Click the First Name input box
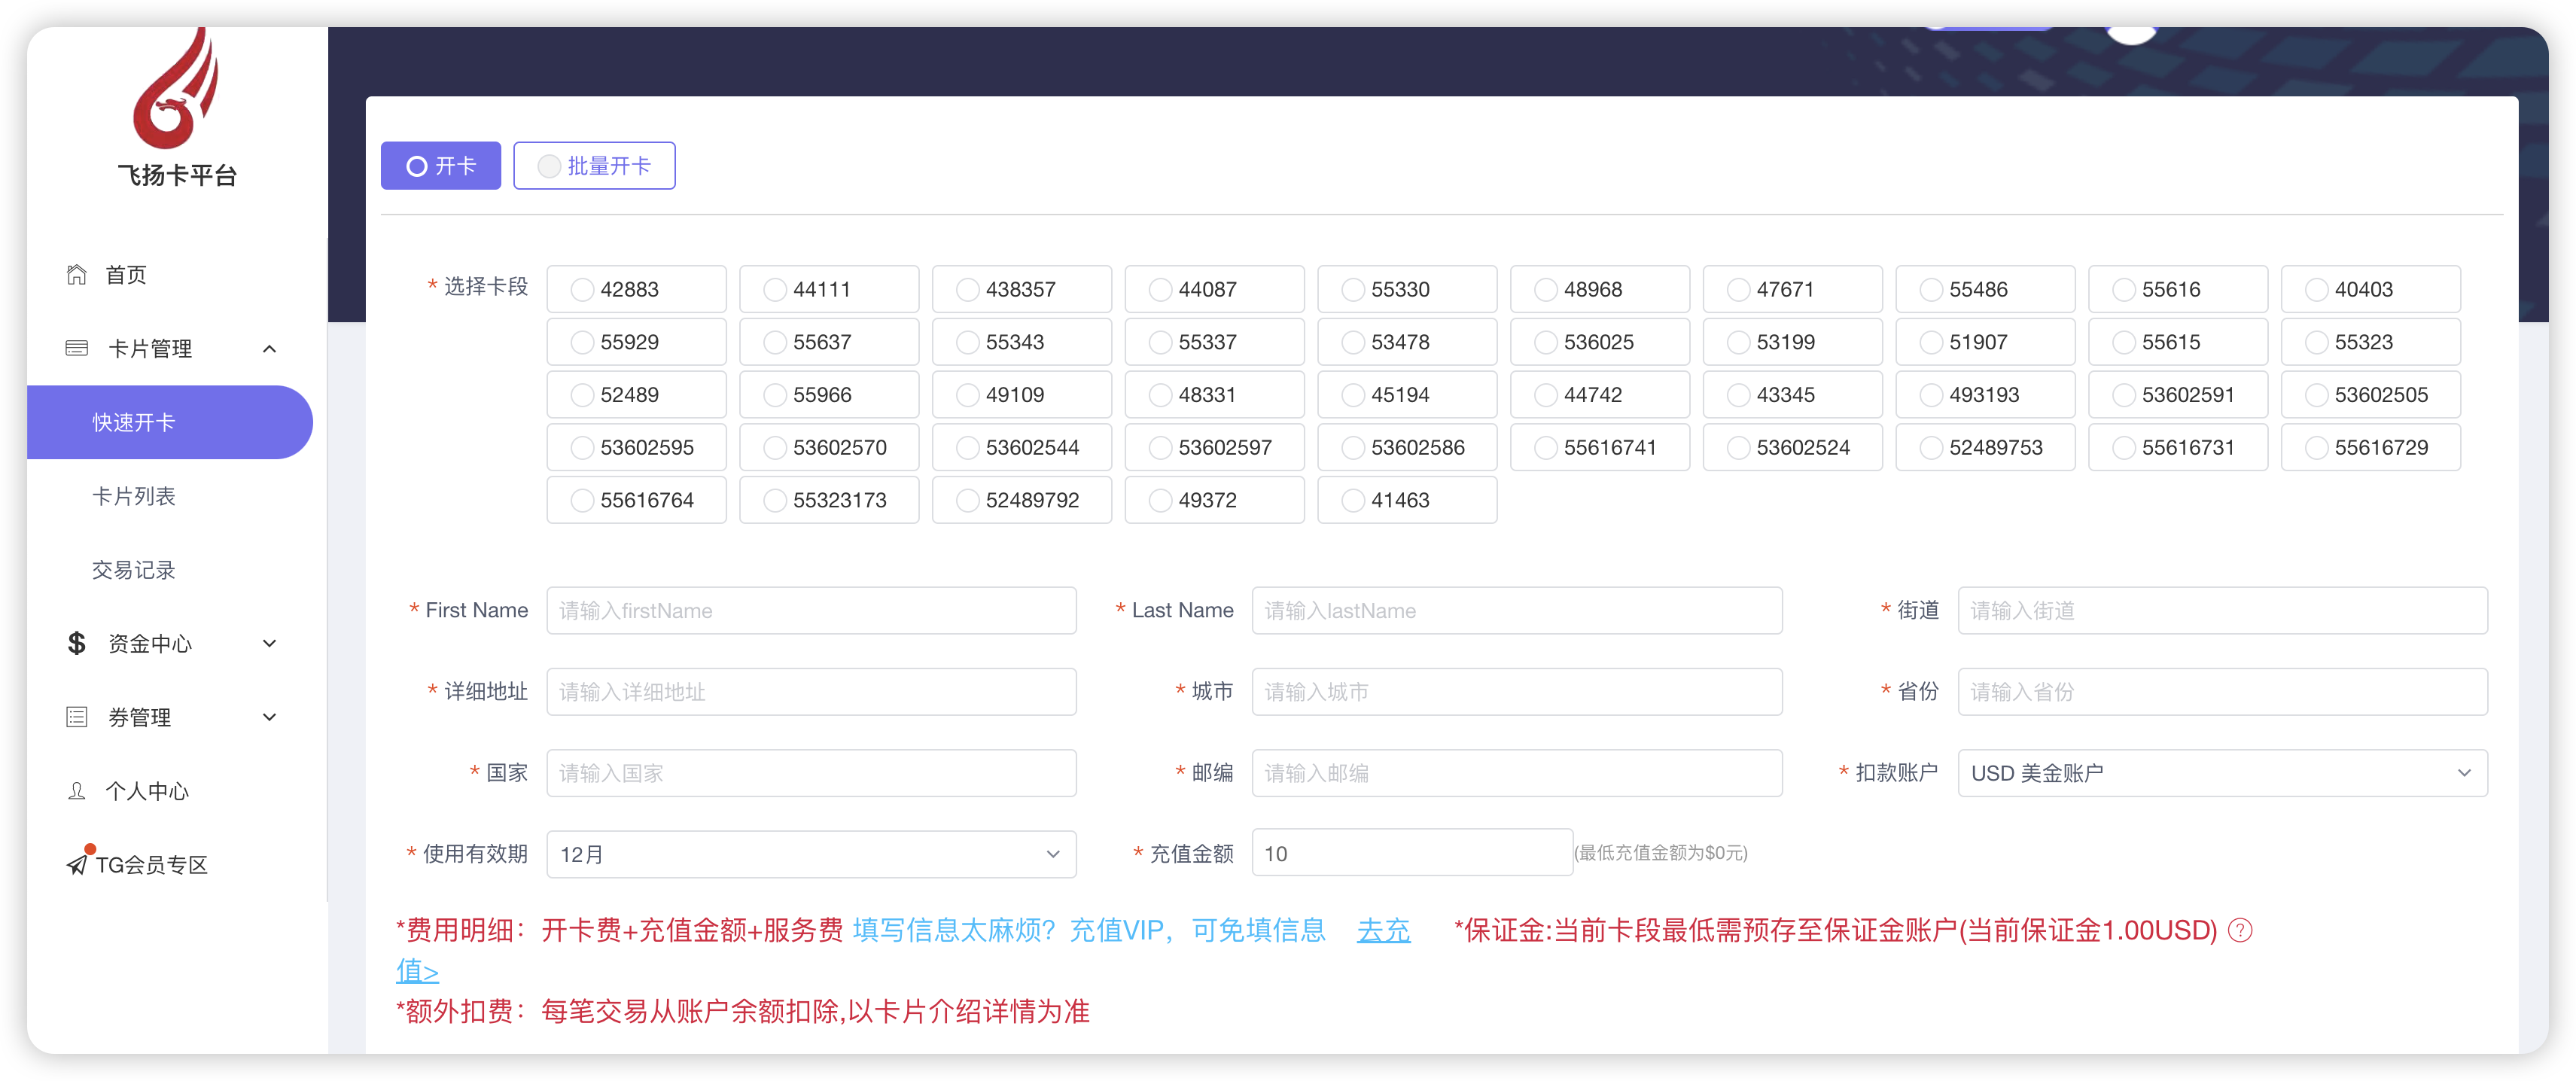Viewport: 2576px width, 1081px height. point(811,610)
